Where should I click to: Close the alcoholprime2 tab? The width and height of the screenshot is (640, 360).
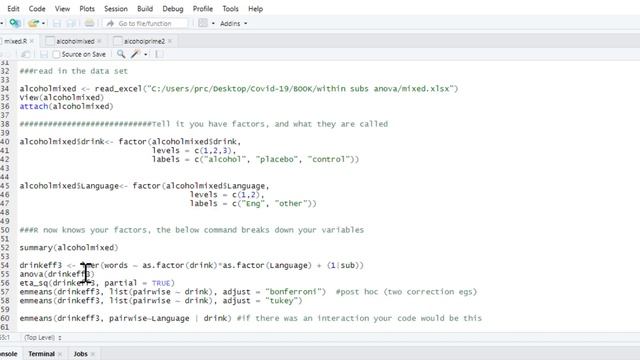click(x=170, y=41)
